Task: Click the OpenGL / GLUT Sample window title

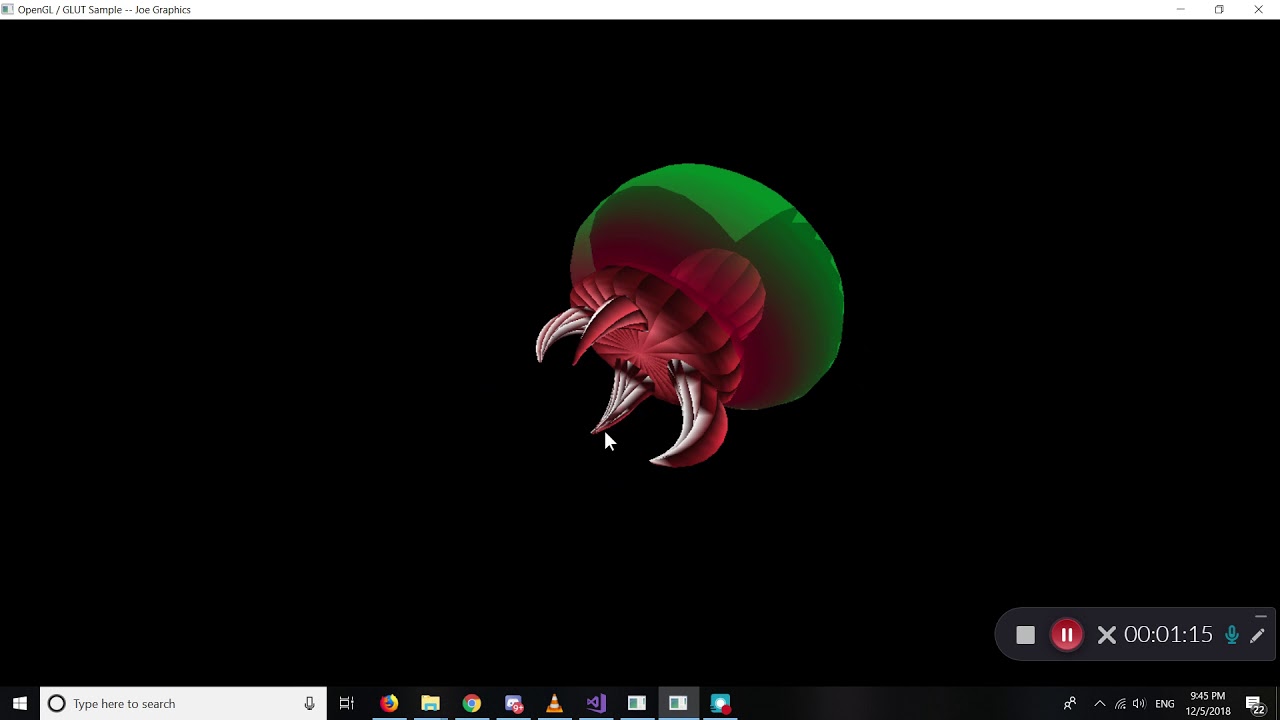Action: (104, 9)
